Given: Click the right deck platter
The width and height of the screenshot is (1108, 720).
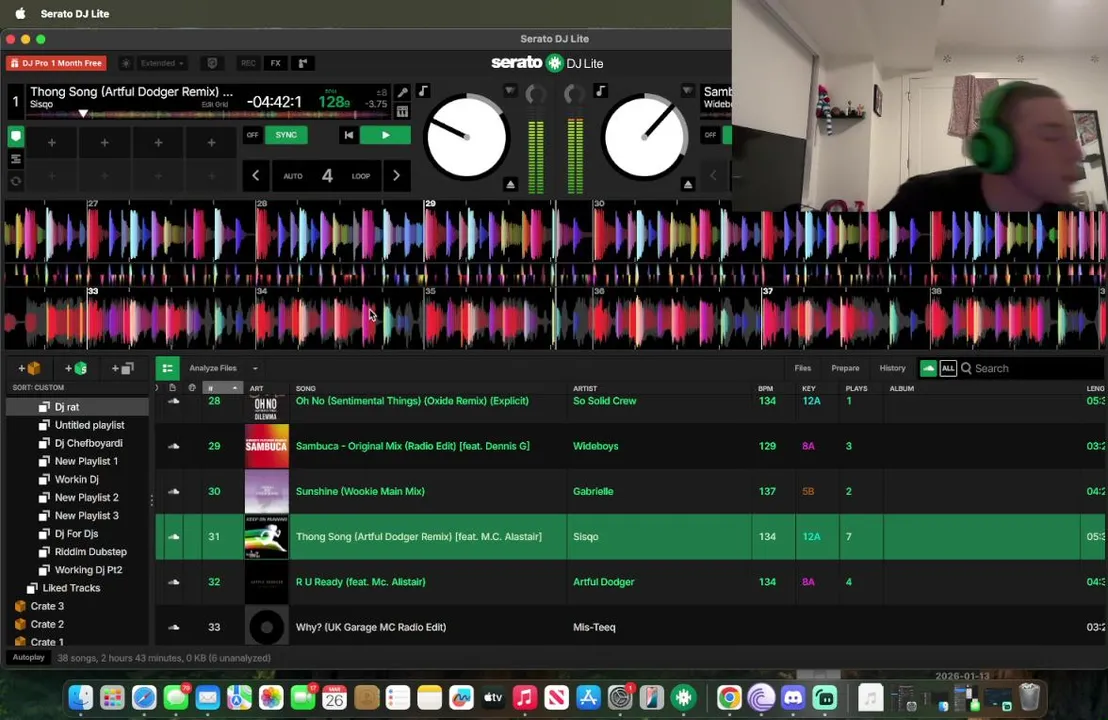Looking at the screenshot, I should [644, 137].
